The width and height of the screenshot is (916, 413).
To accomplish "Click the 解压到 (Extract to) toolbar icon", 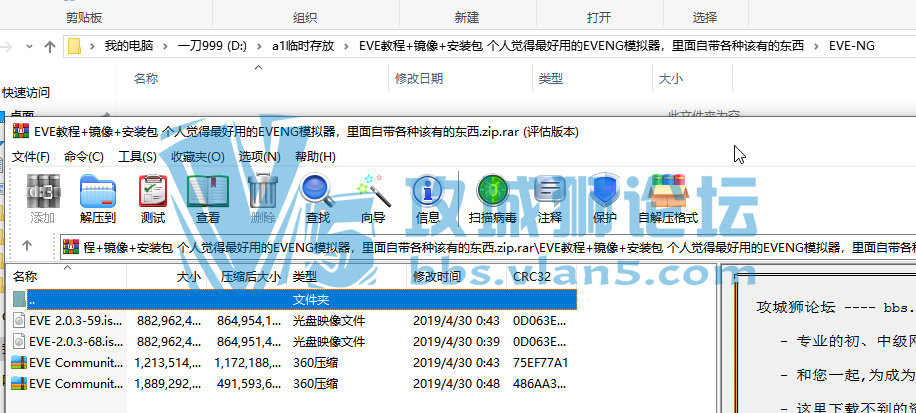I will click(x=98, y=191).
